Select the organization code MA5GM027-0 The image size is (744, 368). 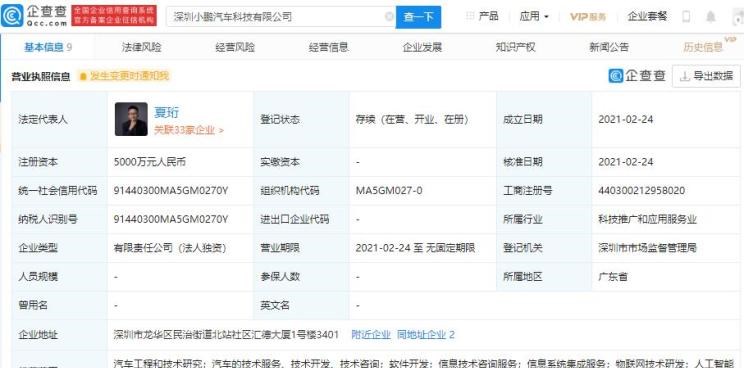pyautogui.click(x=389, y=191)
